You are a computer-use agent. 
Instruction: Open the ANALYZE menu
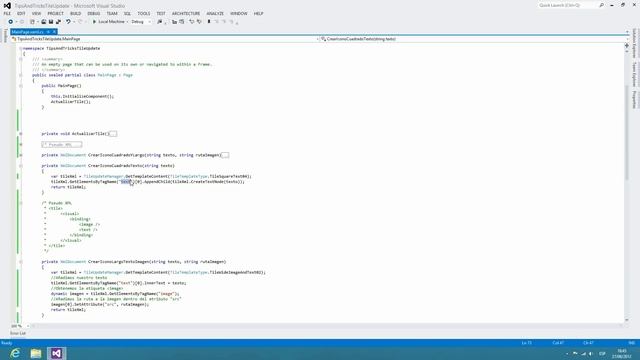[x=215, y=13]
